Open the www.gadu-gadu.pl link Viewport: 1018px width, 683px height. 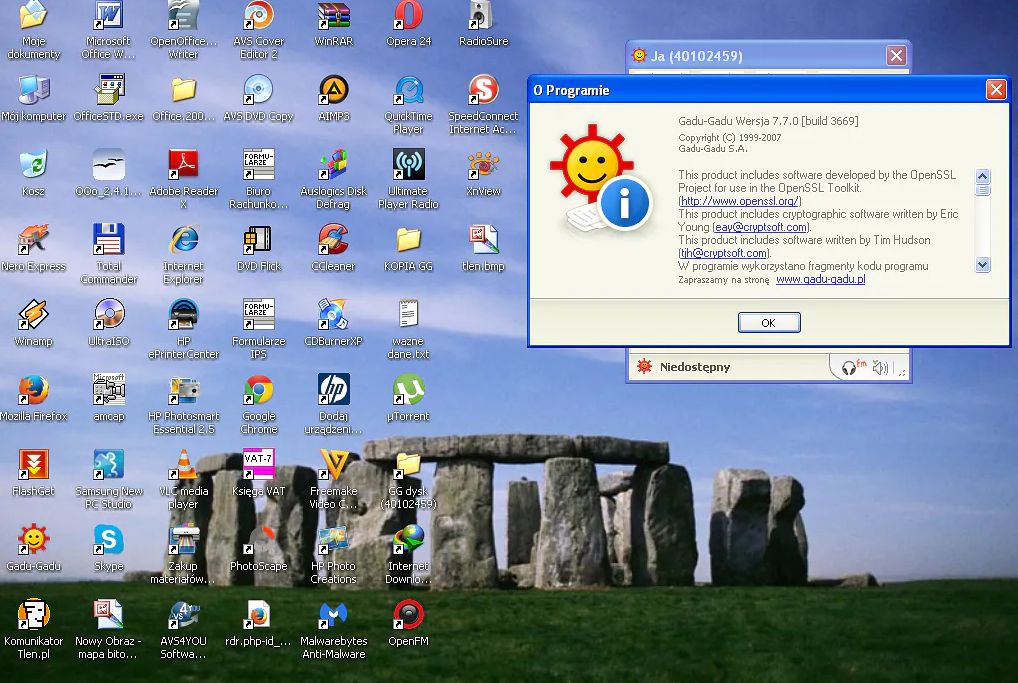(821, 279)
